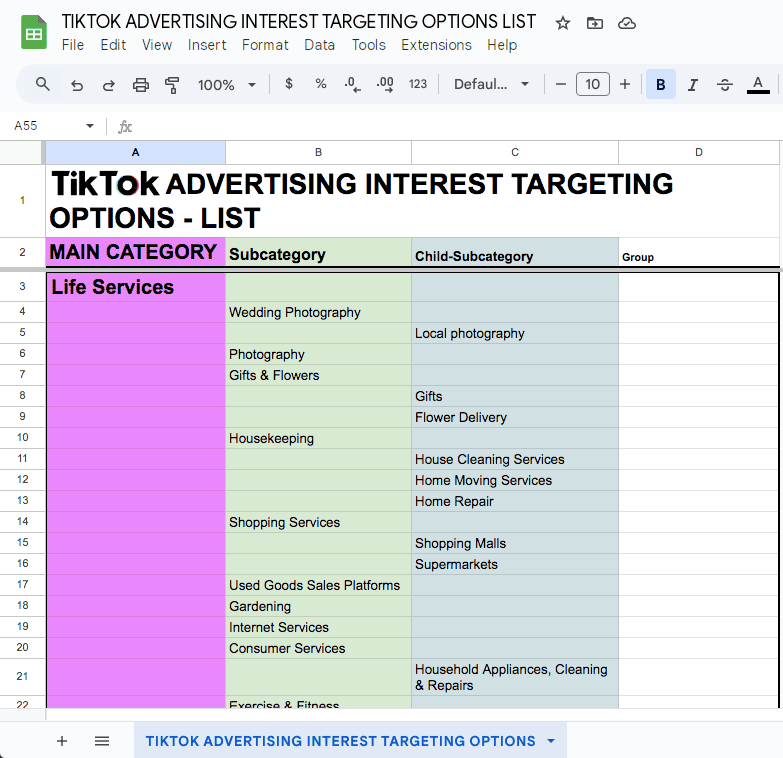This screenshot has width=783, height=758.
Task: View the cloud save status
Action: coord(627,23)
